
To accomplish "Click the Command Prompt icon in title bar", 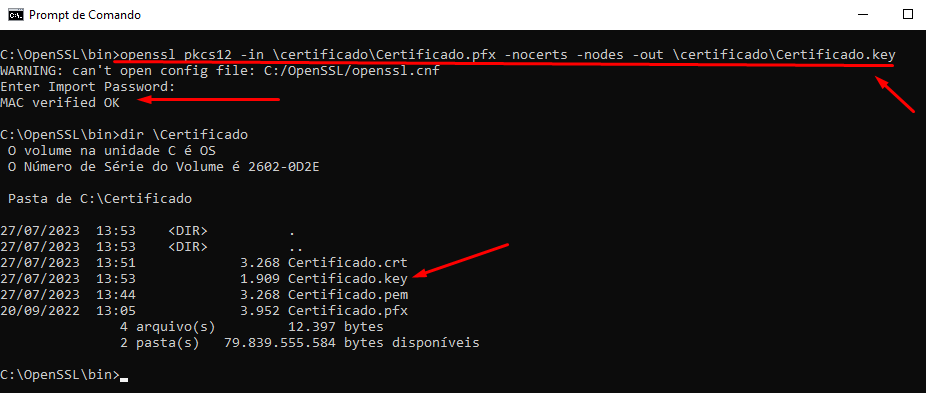I will pos(15,15).
